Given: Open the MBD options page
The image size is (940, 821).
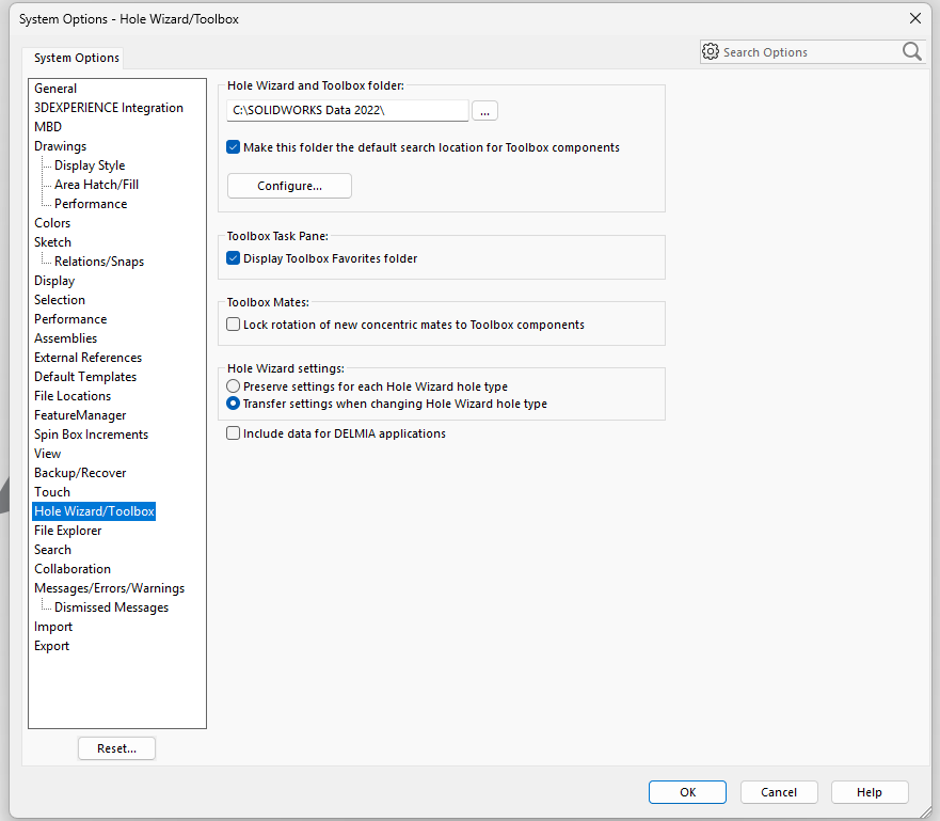Looking at the screenshot, I should pos(48,127).
